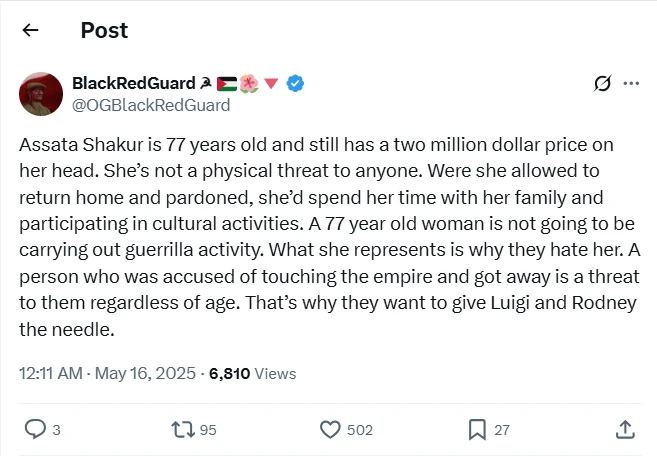
Task: Repost this post using the retweet icon
Action: (182, 429)
